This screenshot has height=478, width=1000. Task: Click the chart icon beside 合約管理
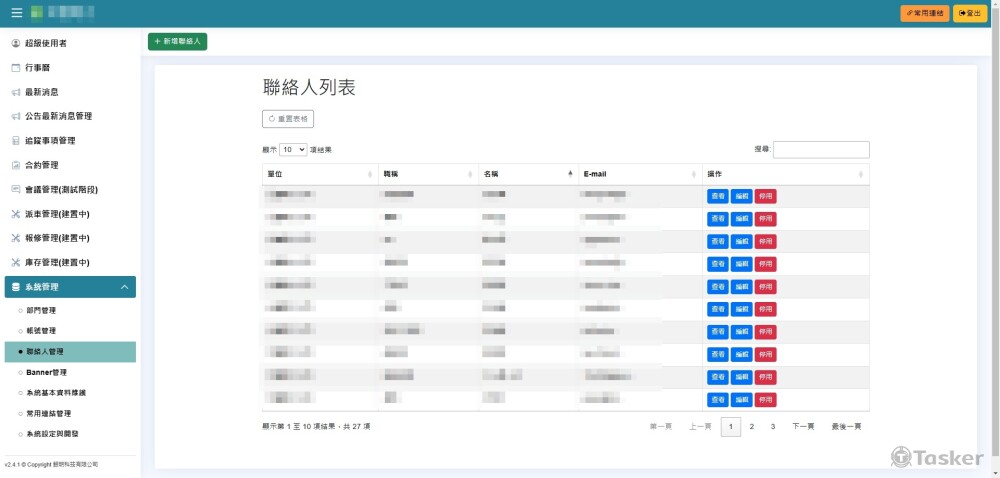[15, 165]
